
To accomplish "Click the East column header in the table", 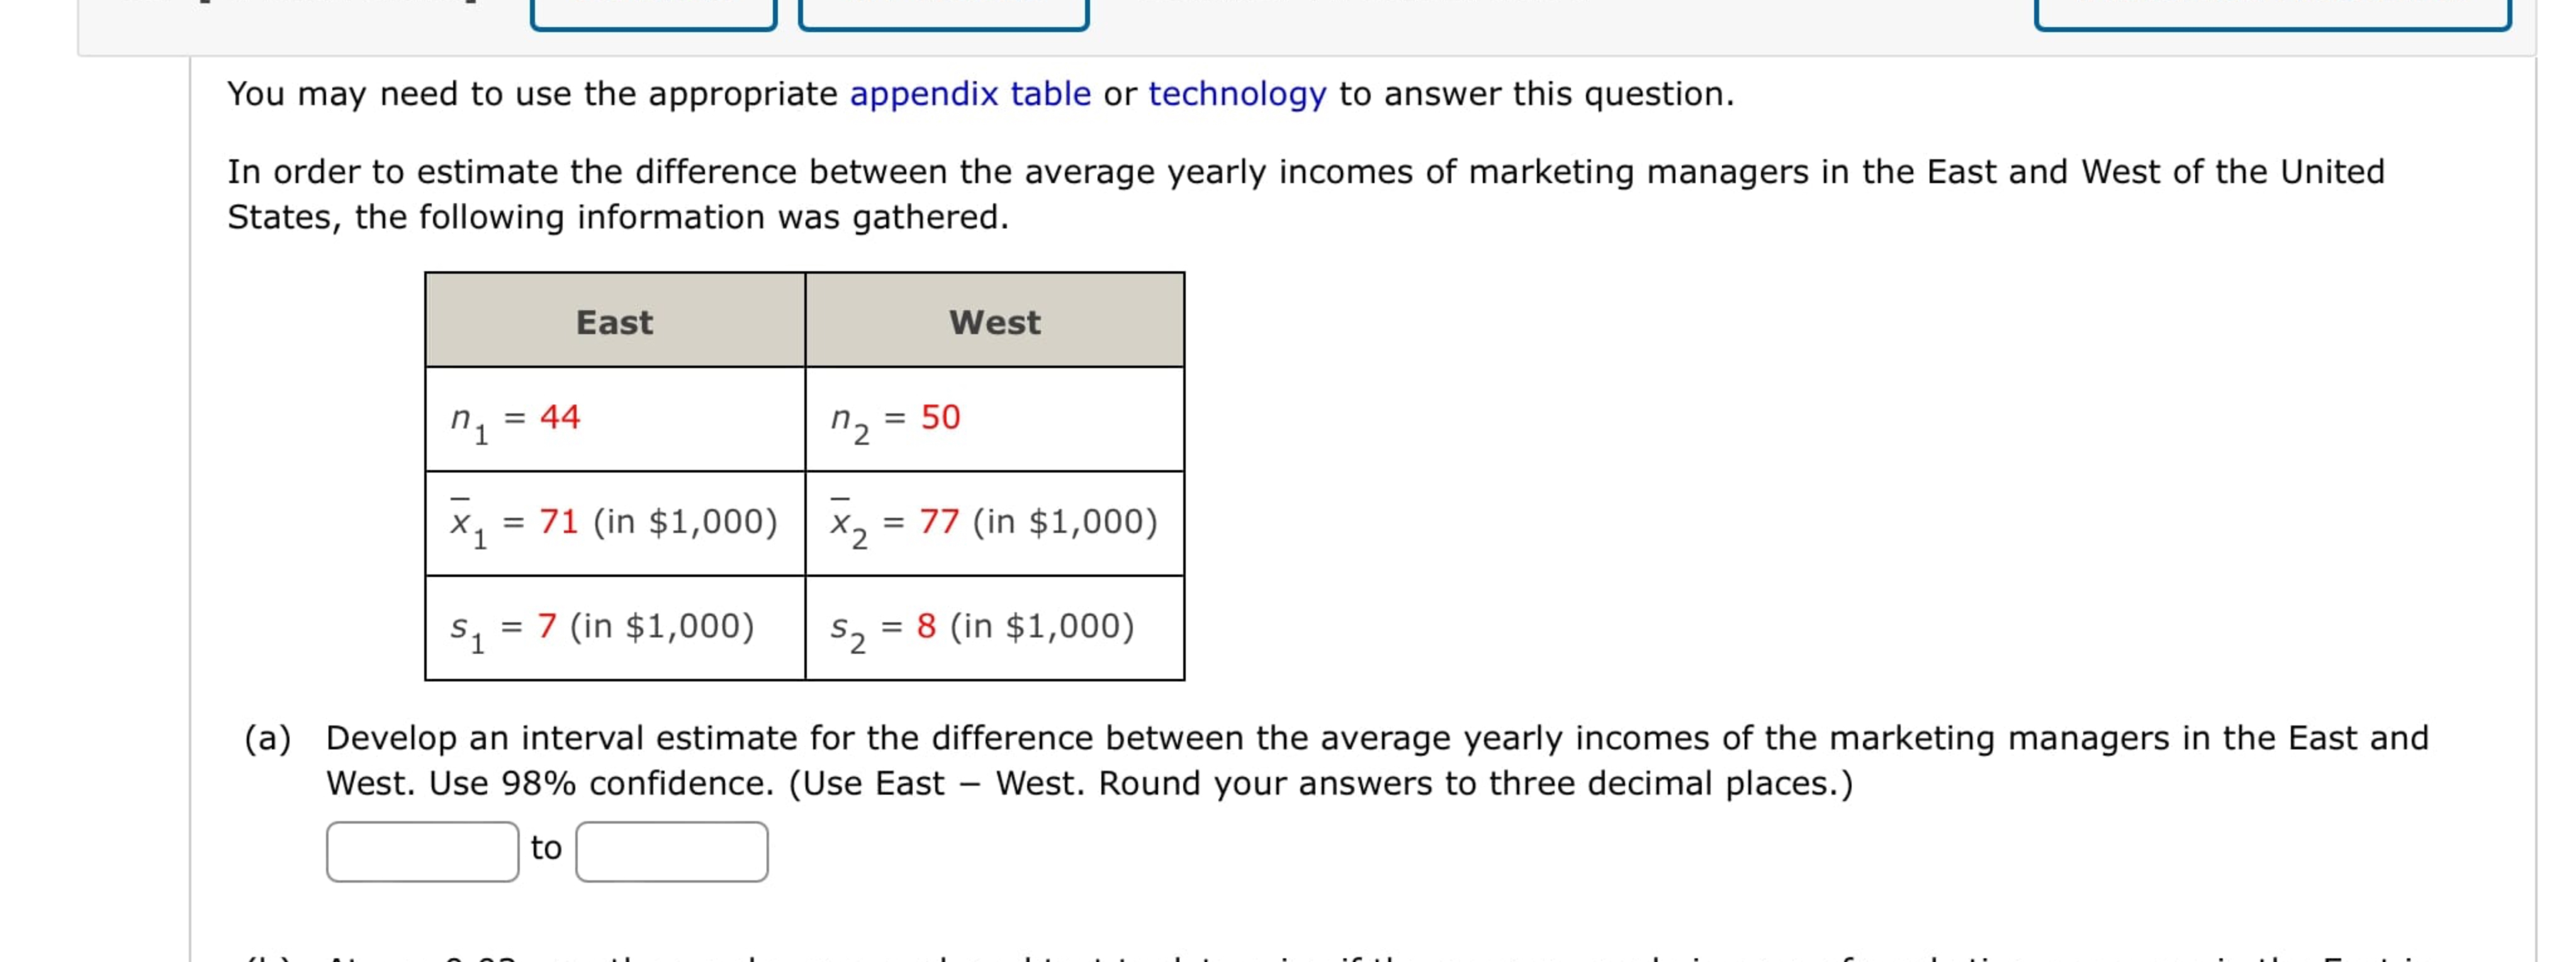I will tap(613, 322).
